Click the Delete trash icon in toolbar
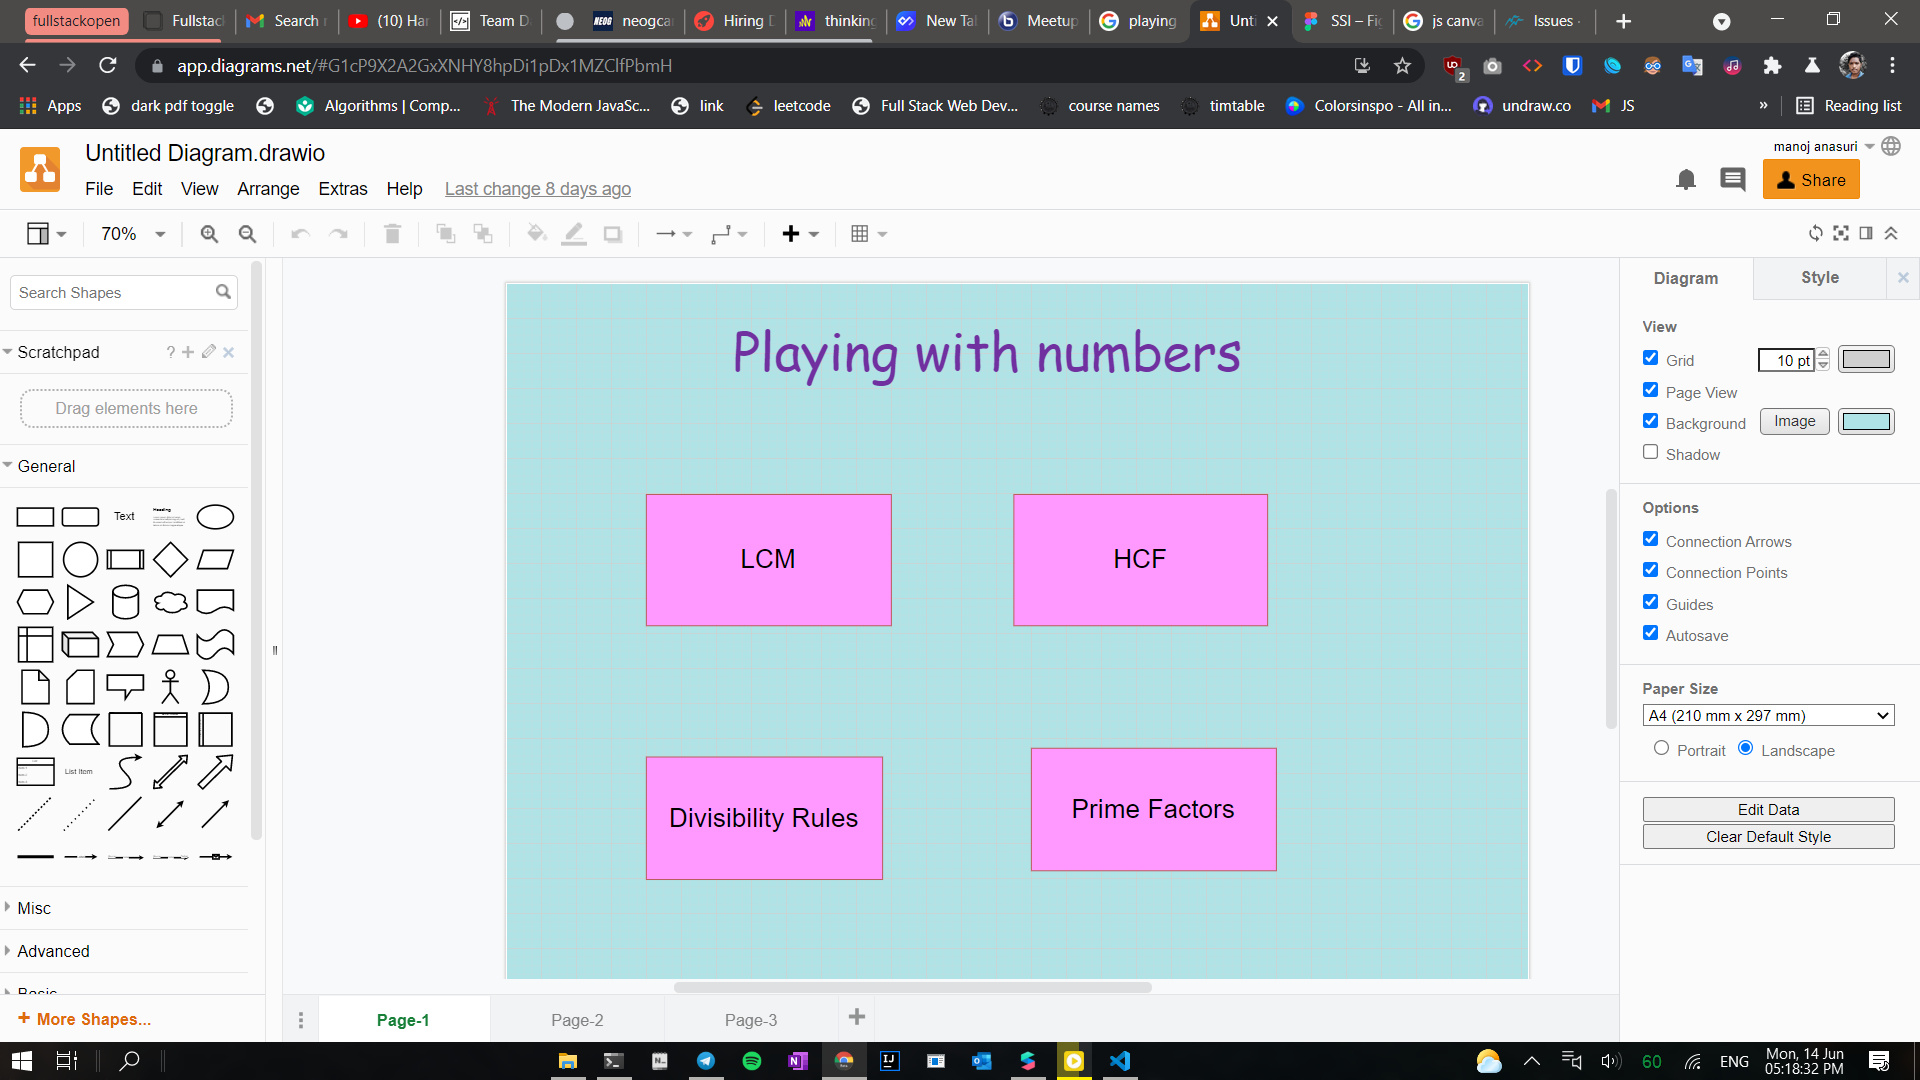The width and height of the screenshot is (1920, 1080). [x=392, y=234]
